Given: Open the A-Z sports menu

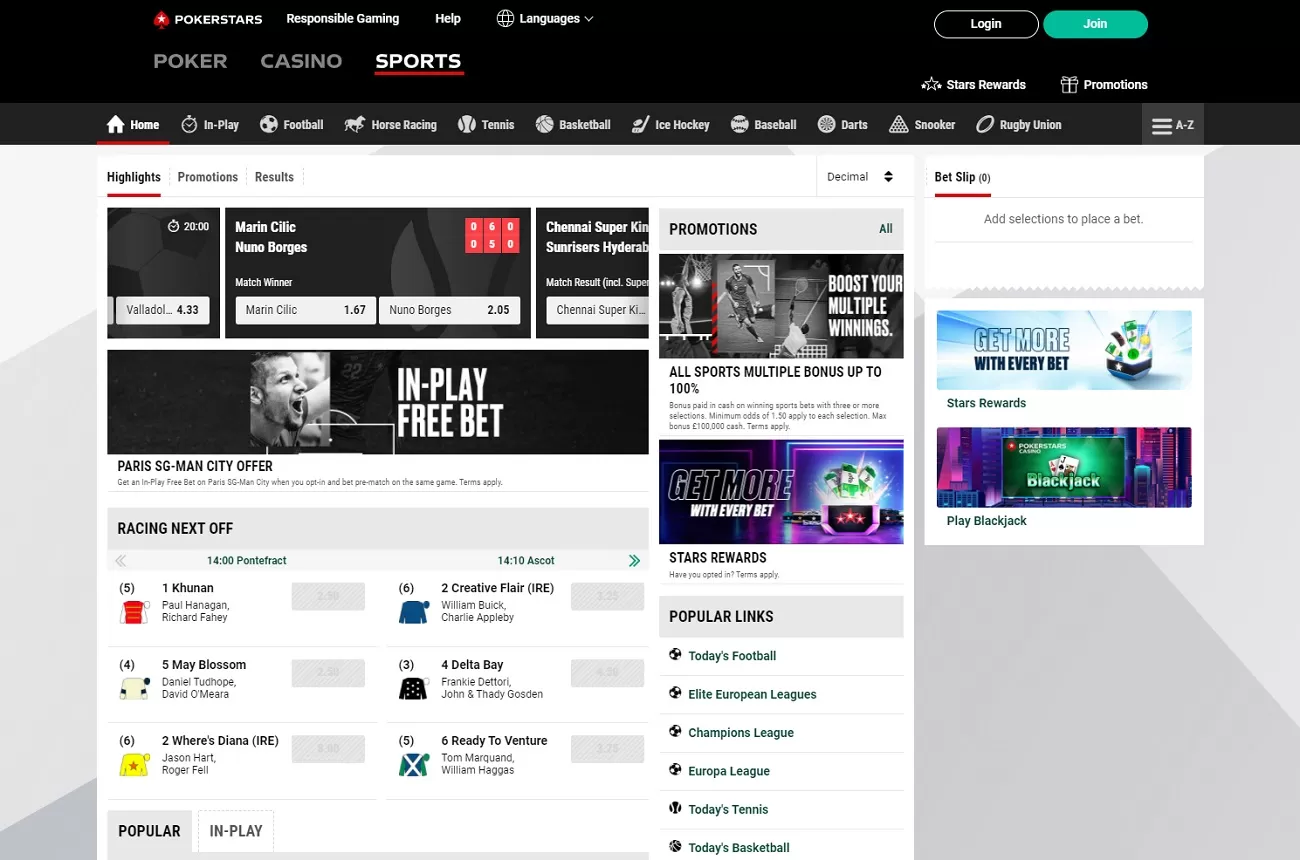Looking at the screenshot, I should (1173, 125).
